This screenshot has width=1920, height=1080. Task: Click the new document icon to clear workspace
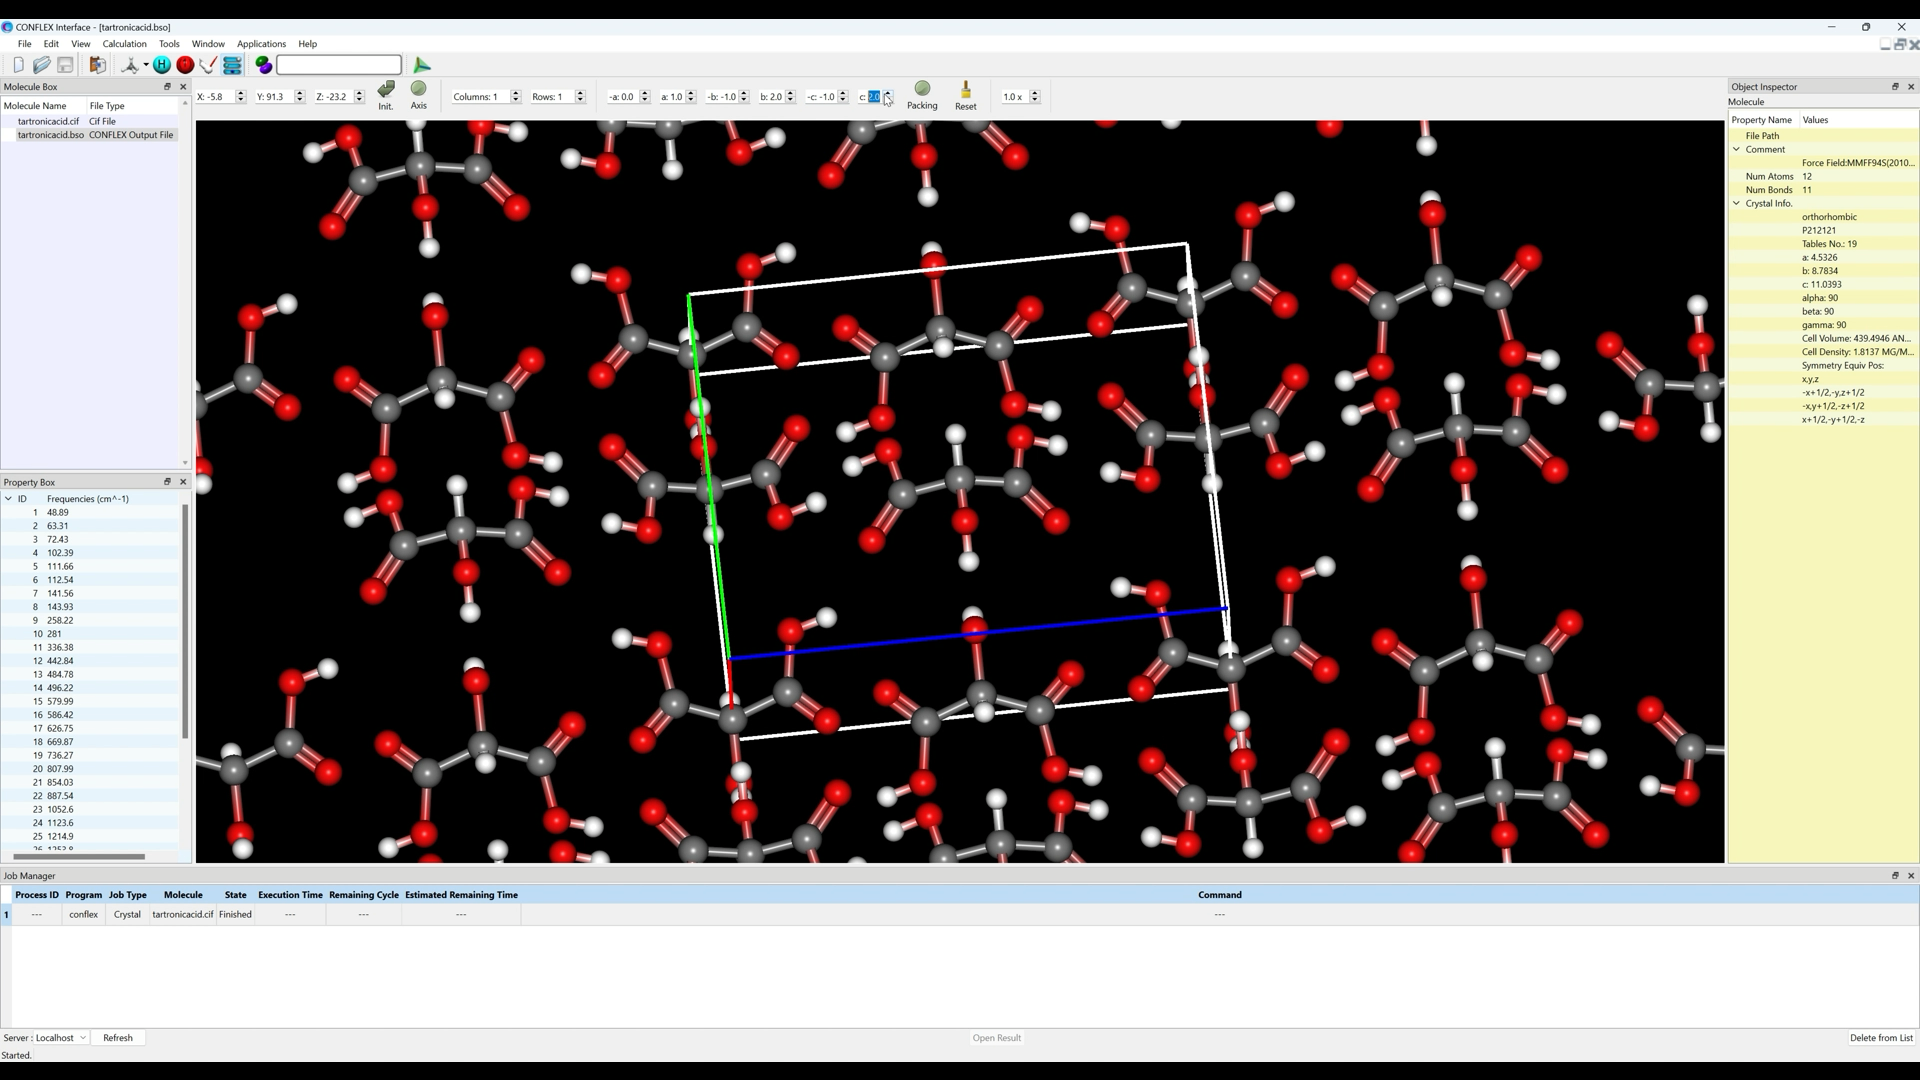[18, 65]
